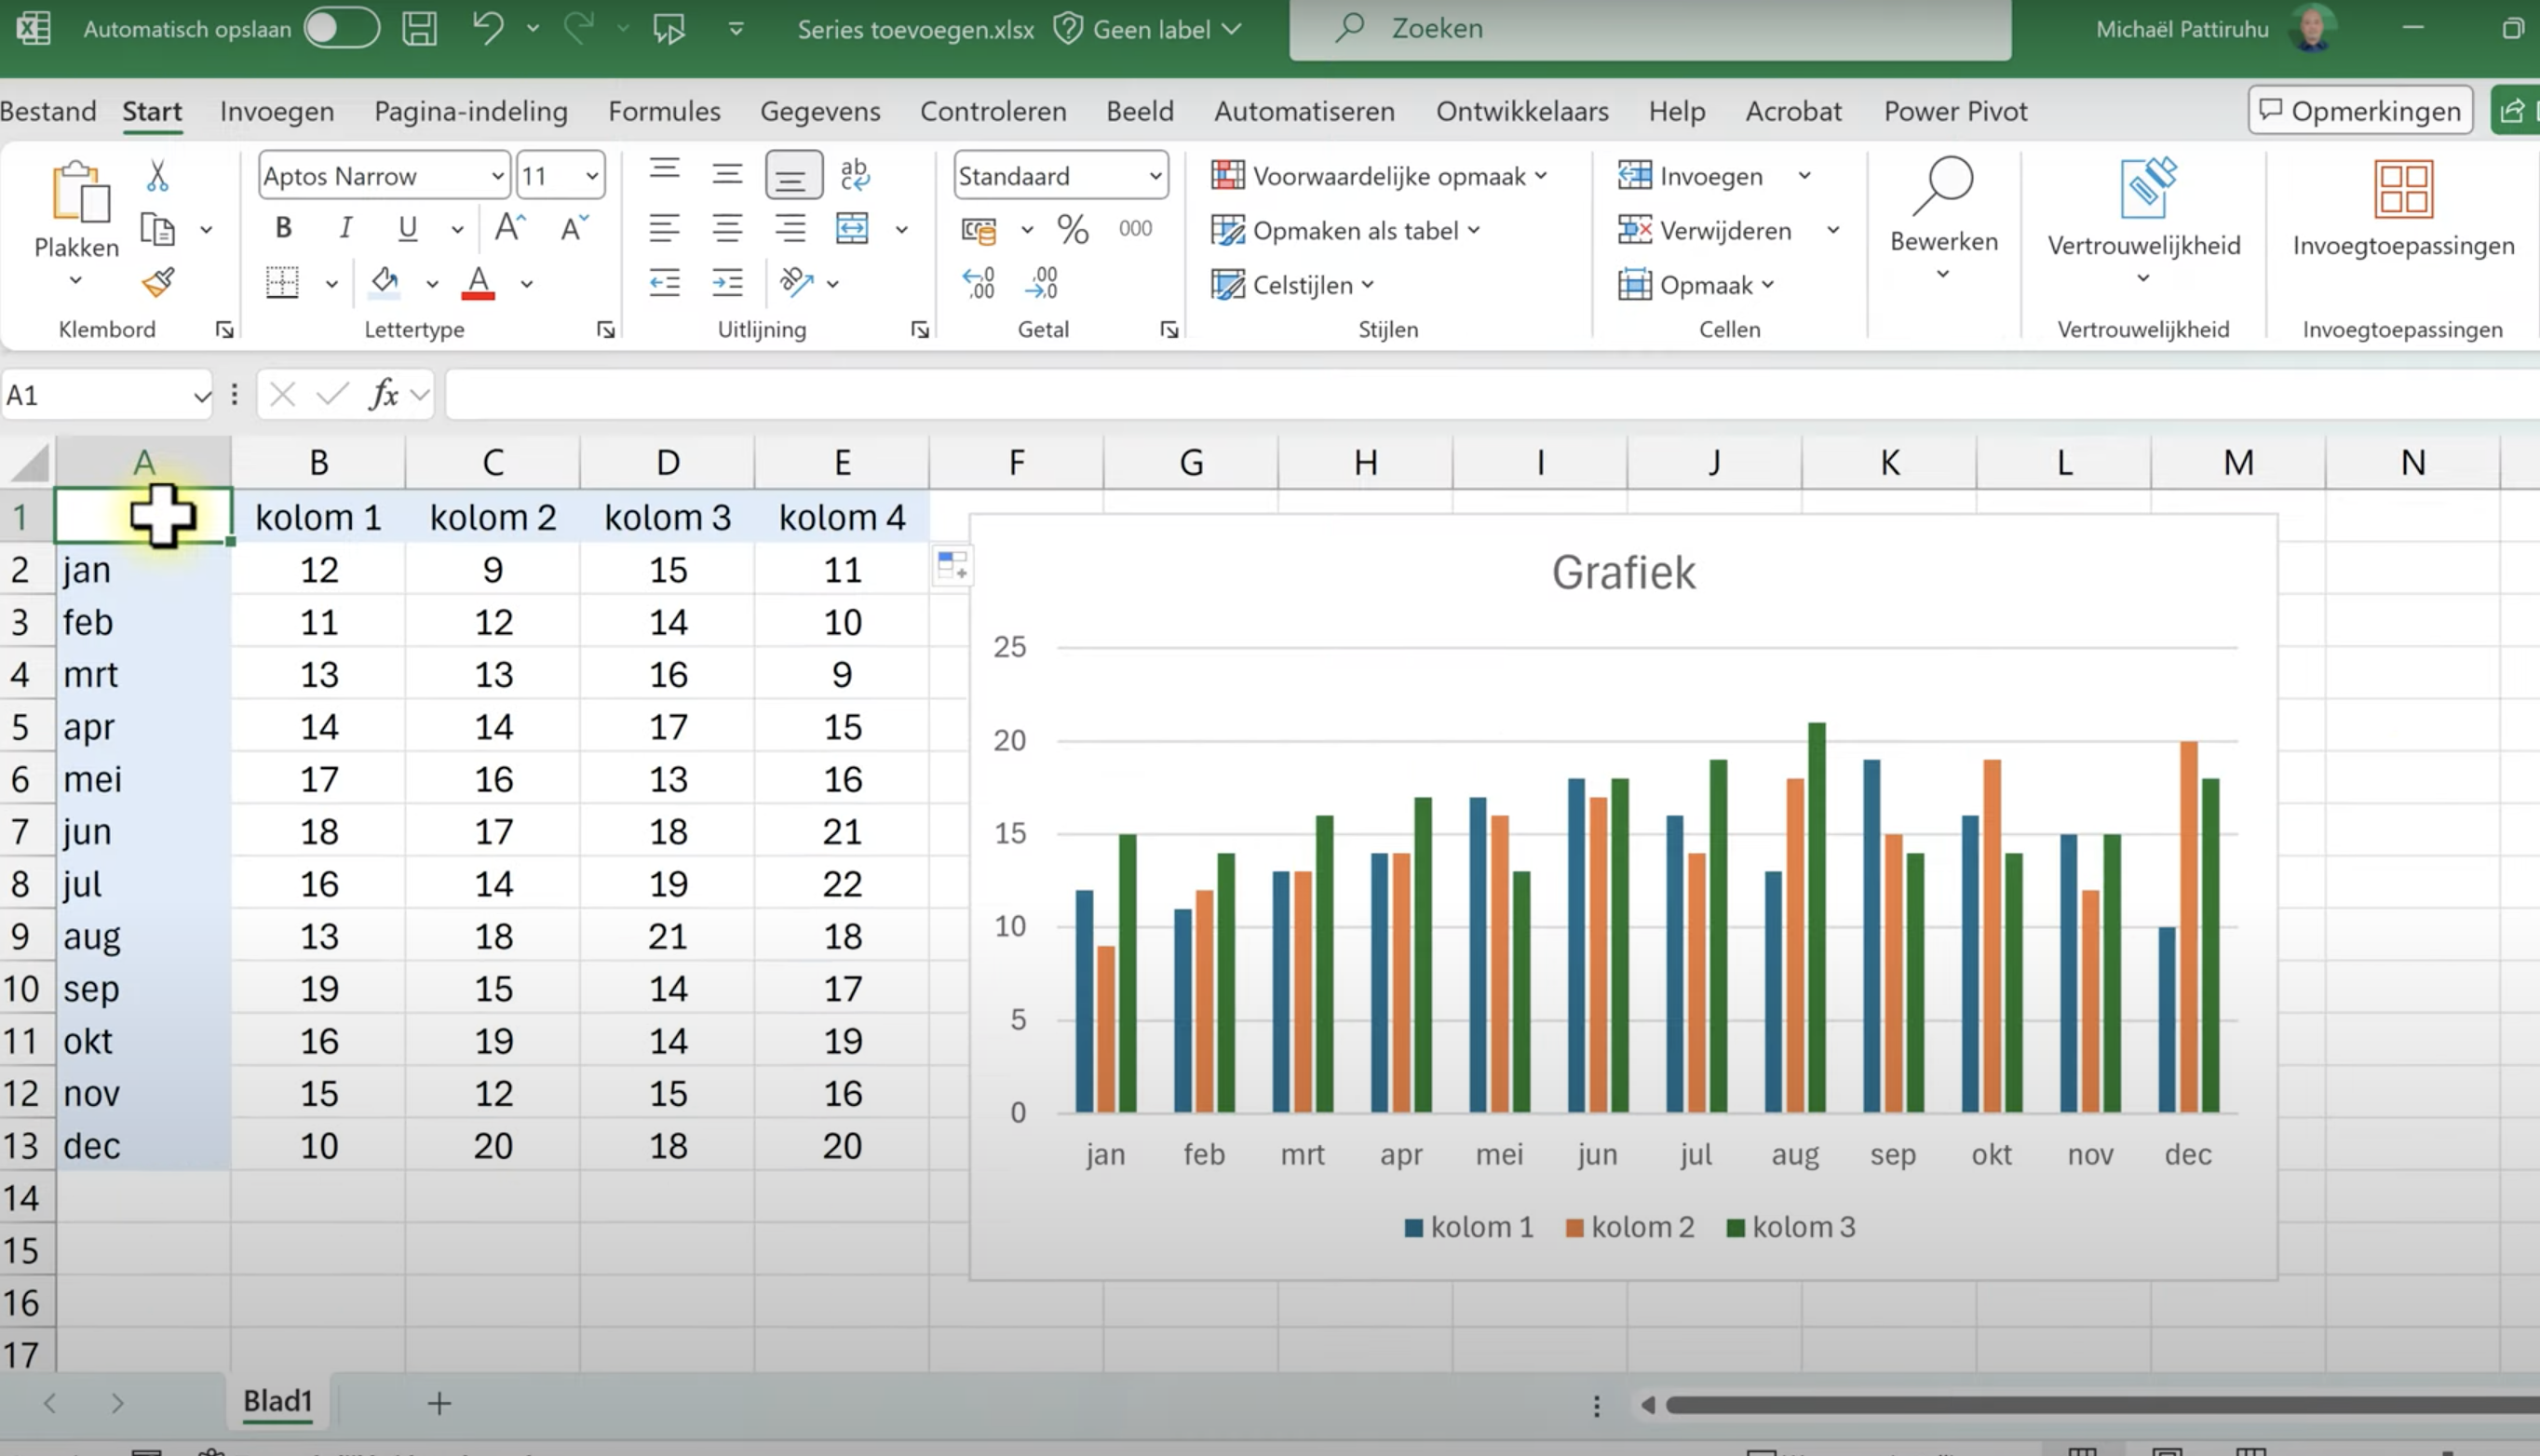Align text to middle vertically
Image resolution: width=2540 pixels, height=1456 pixels.
728,174
